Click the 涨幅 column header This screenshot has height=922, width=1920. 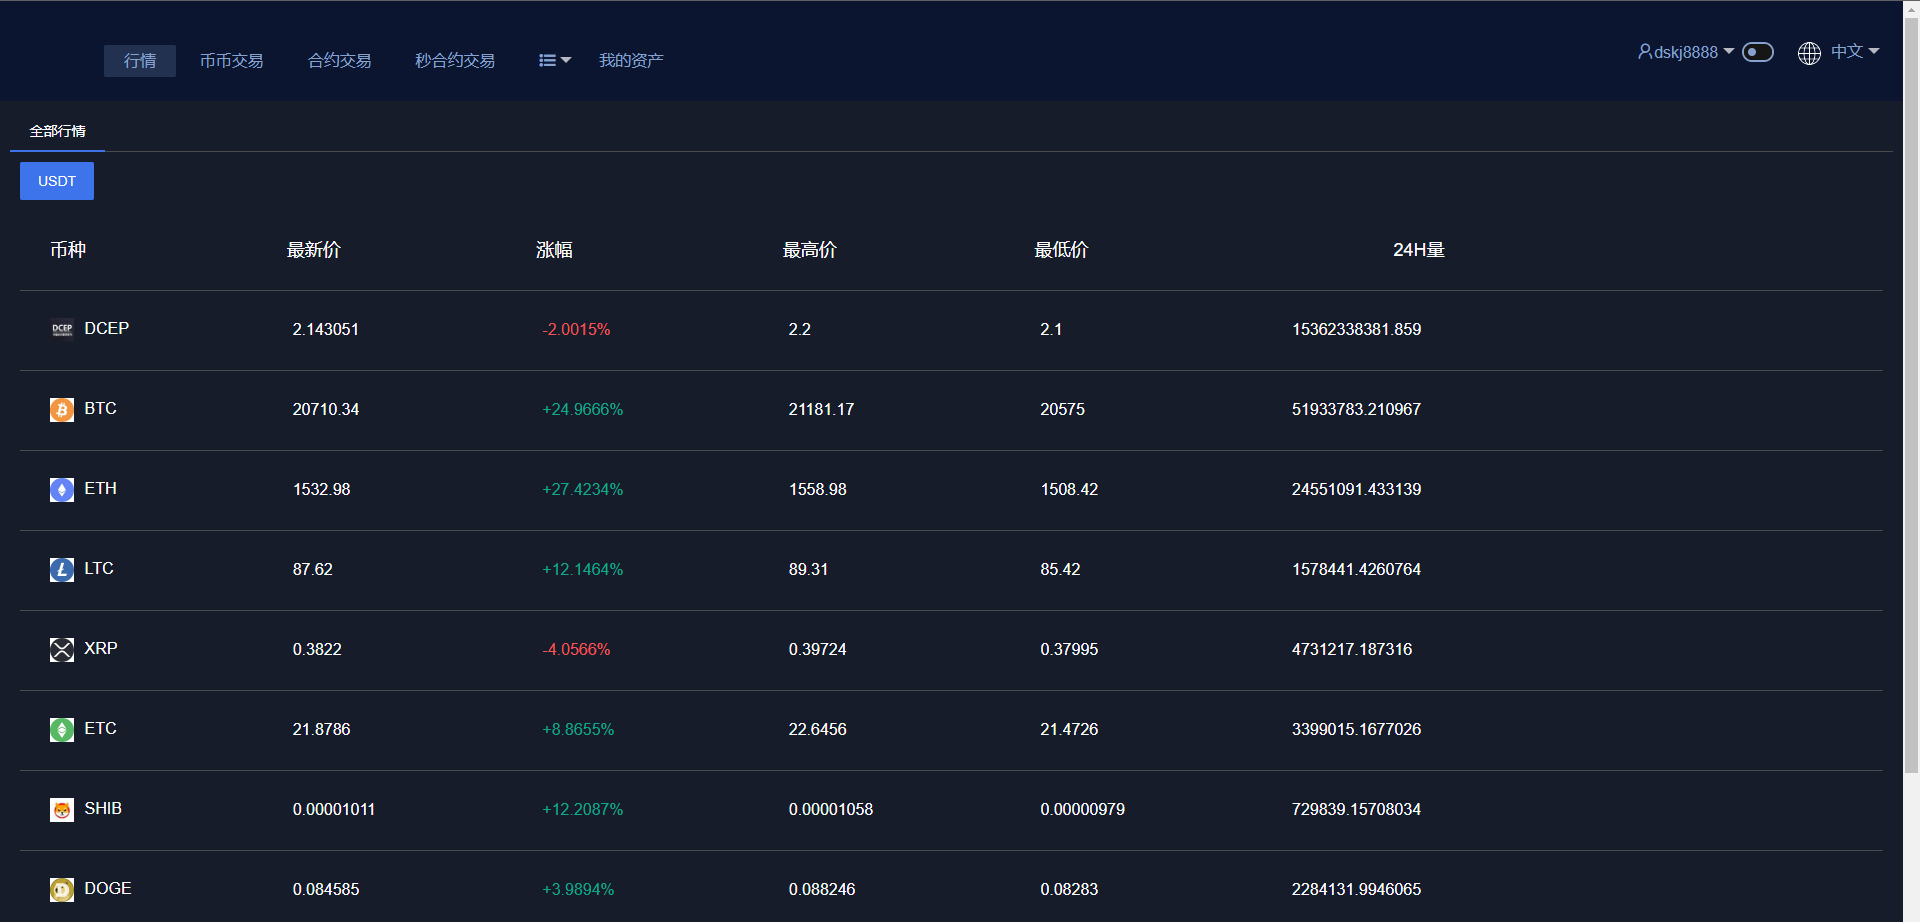click(x=554, y=250)
